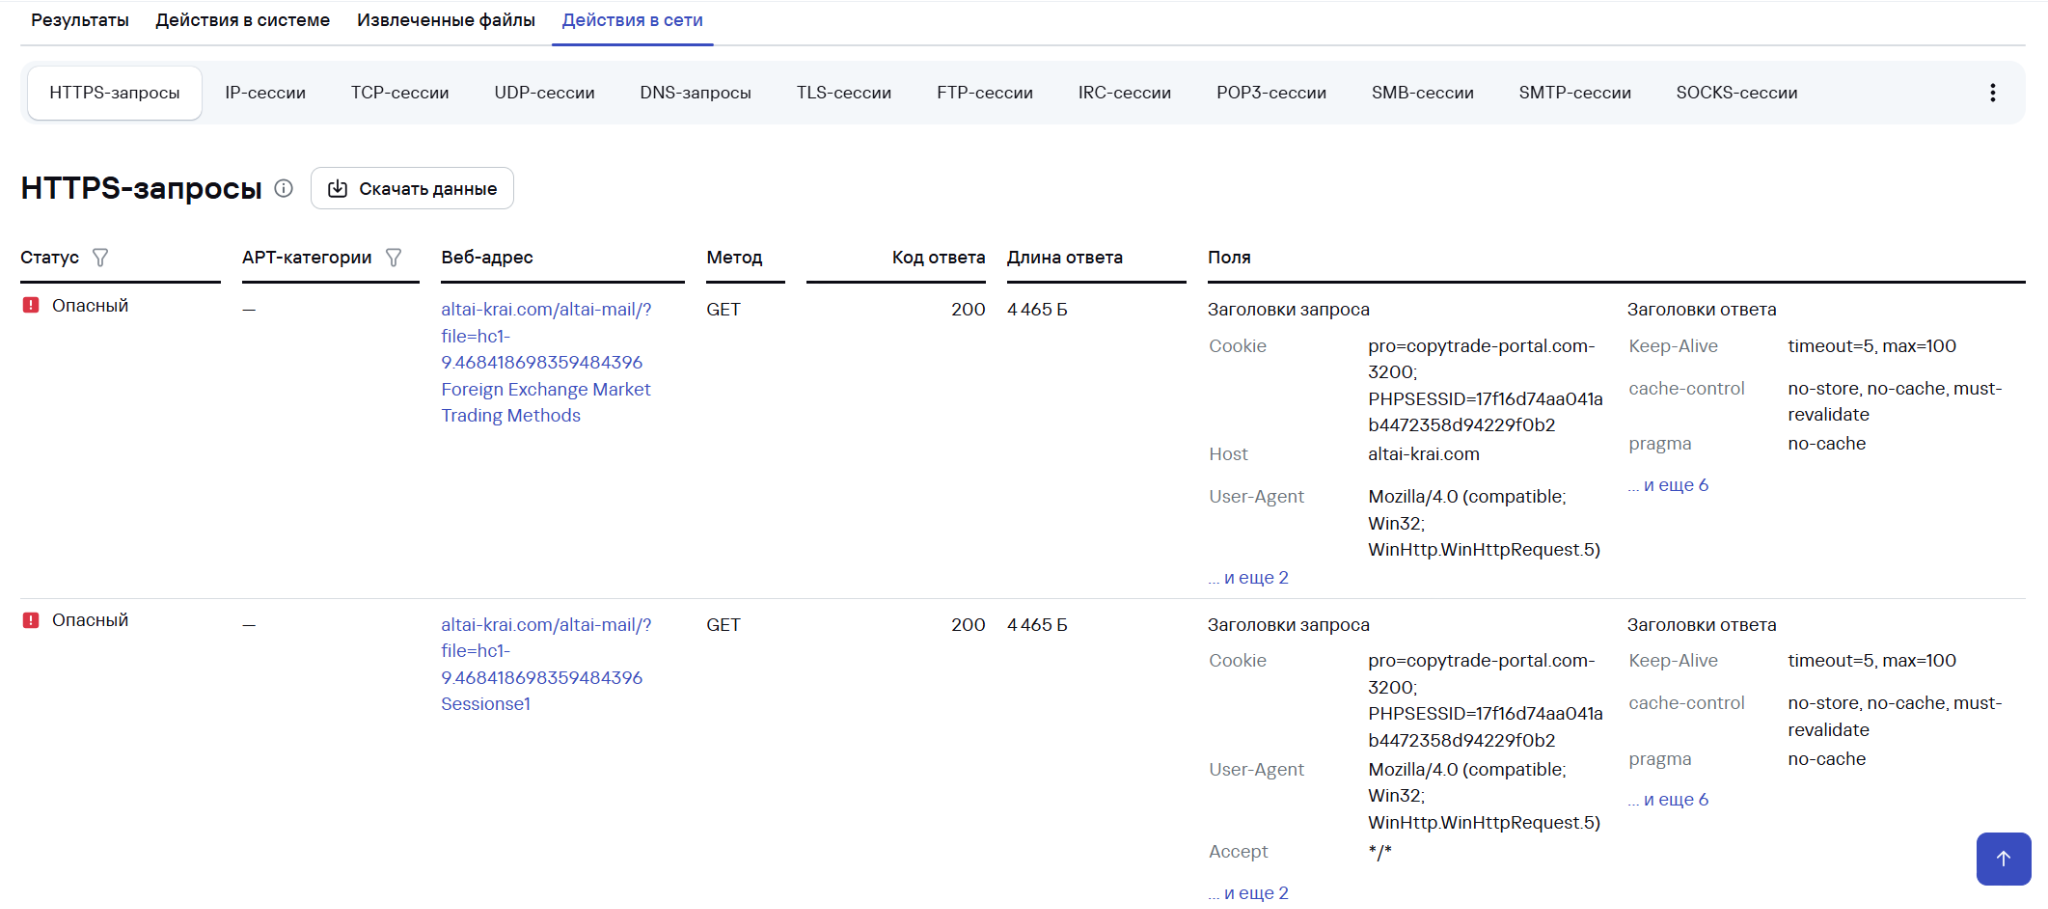Open the Действия в системе tab
The image size is (2048, 909).
242,20
